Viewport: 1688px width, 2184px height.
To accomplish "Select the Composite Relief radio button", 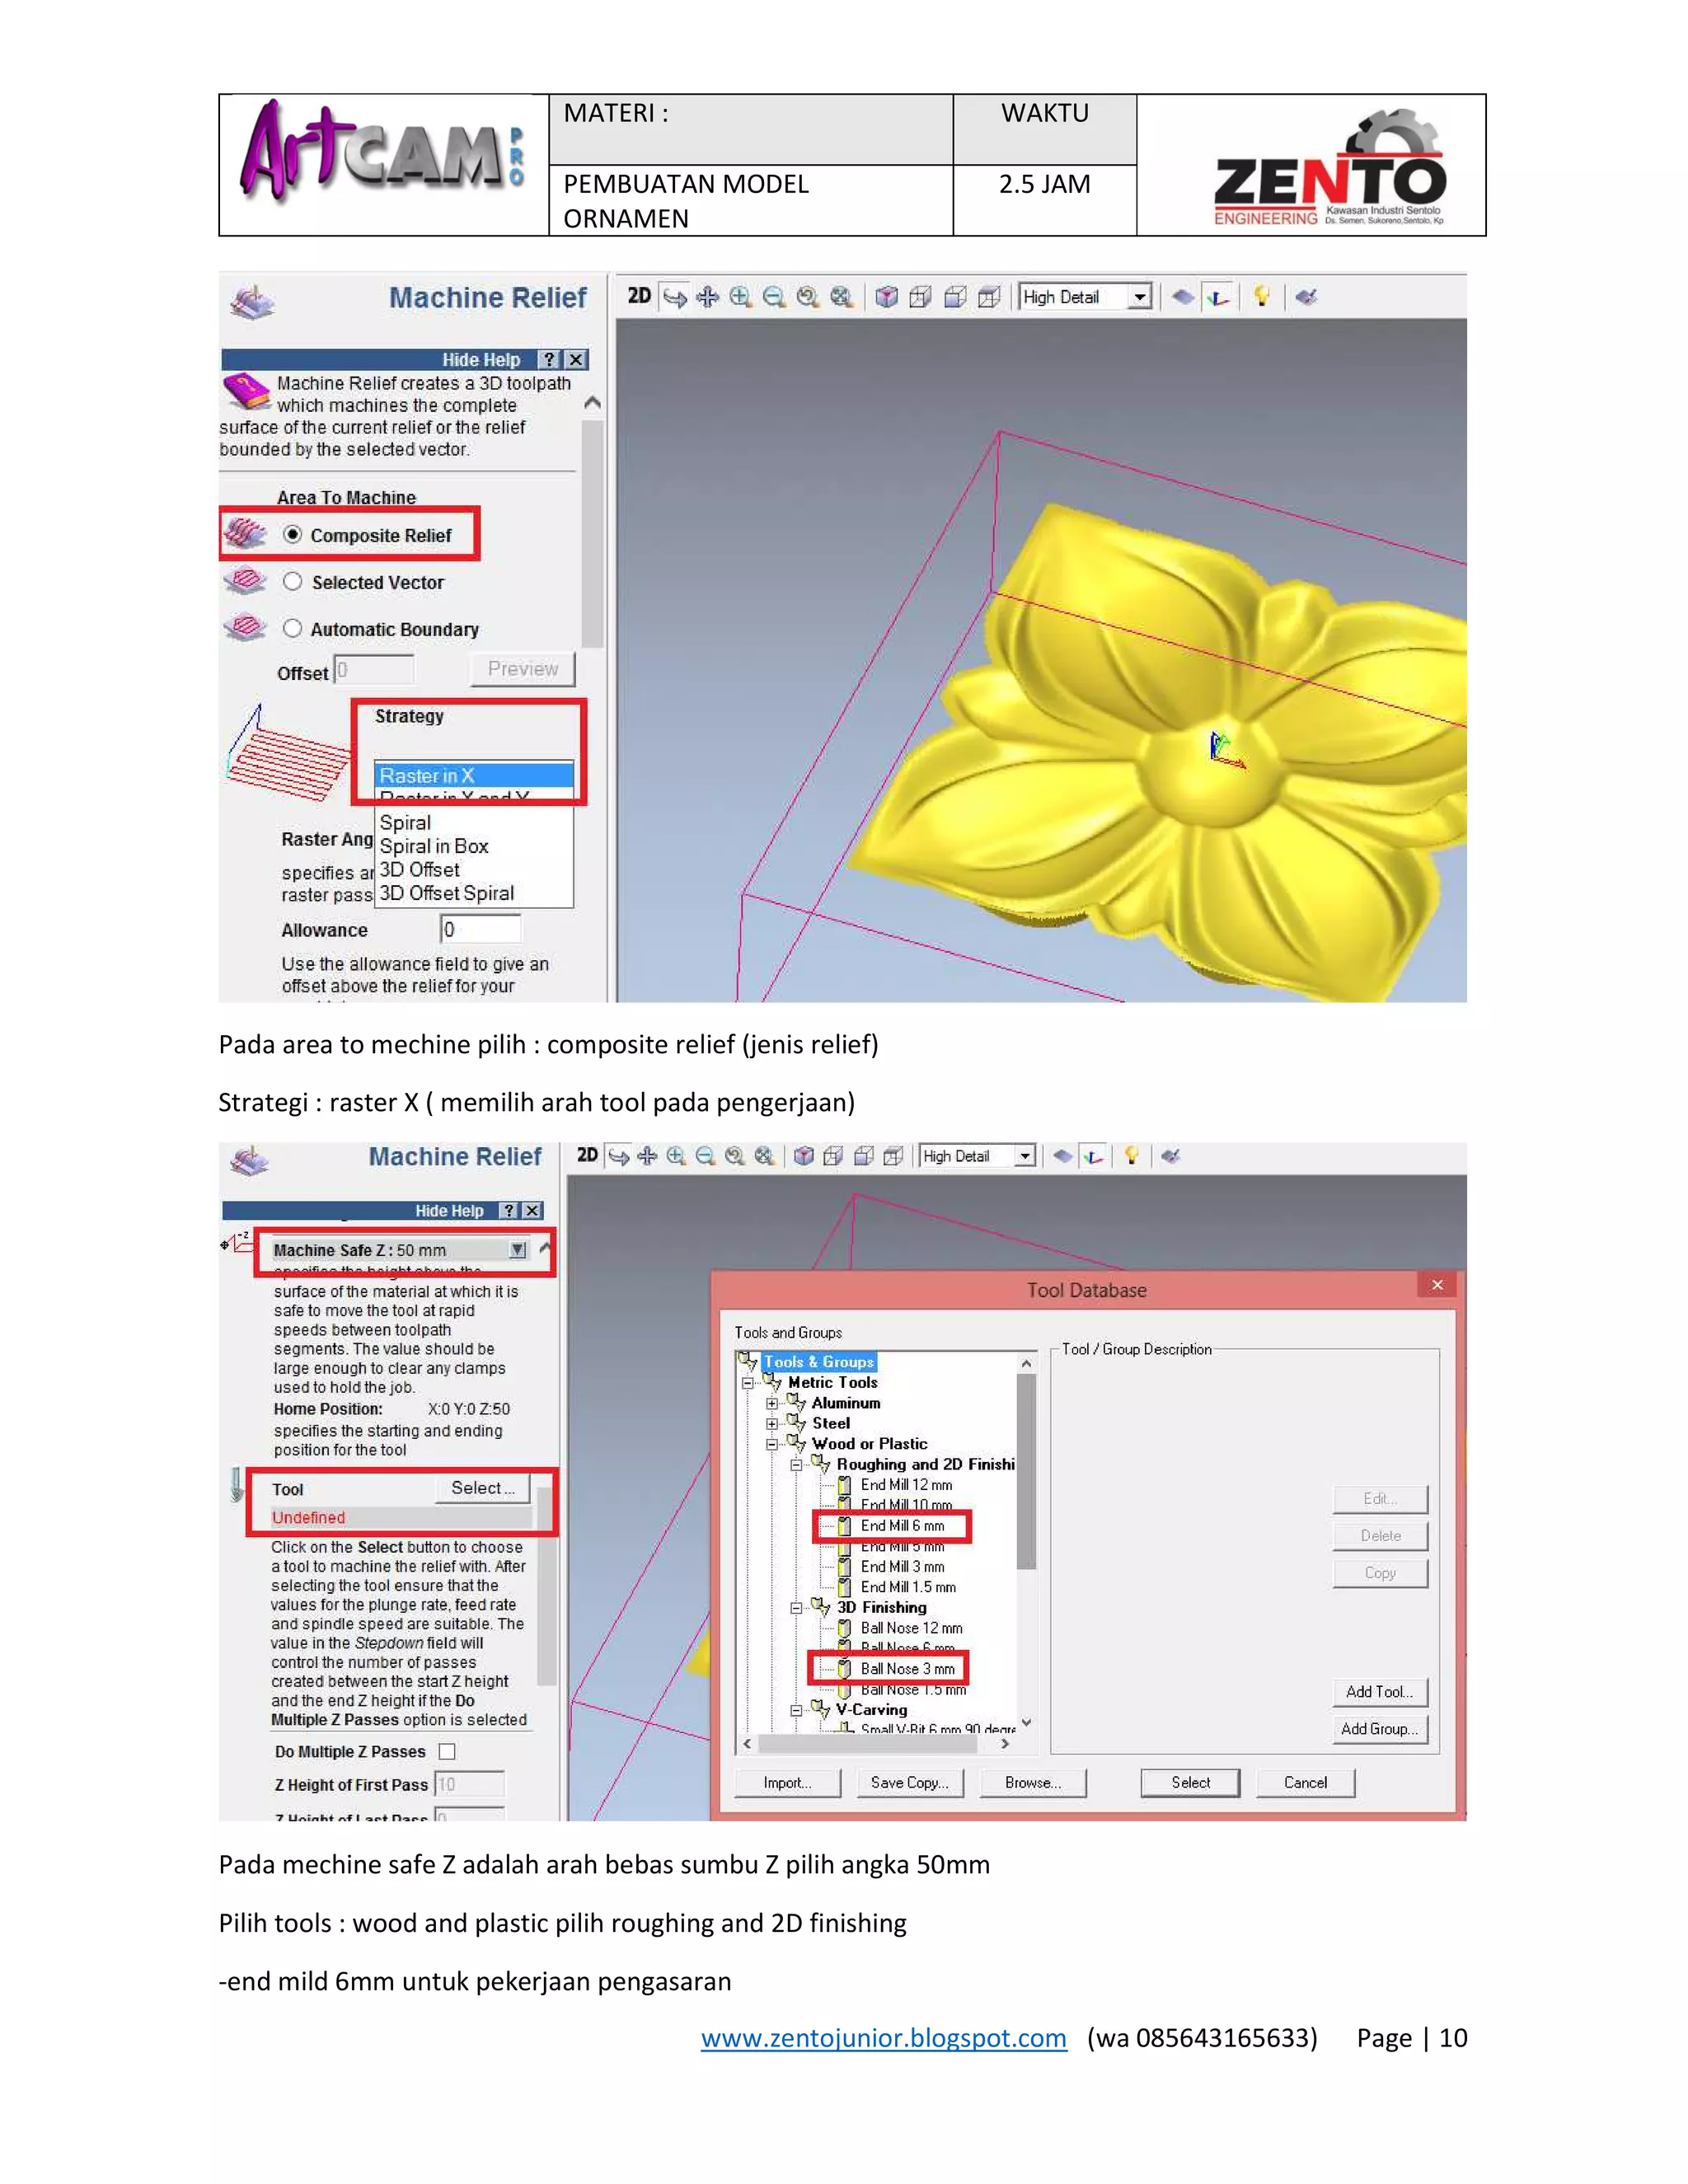I will pos(292,535).
